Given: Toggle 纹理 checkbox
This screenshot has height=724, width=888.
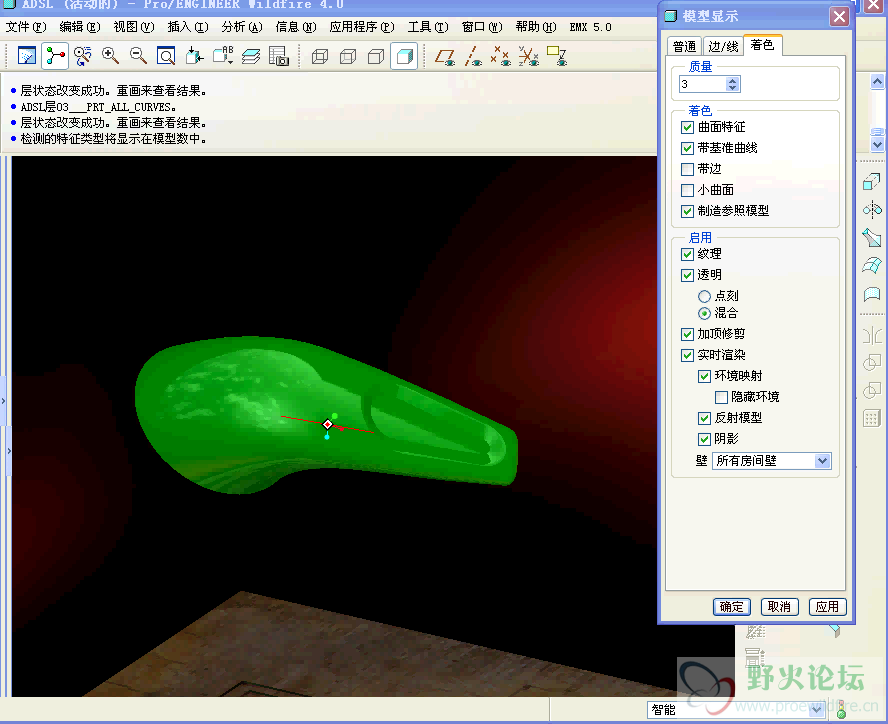Looking at the screenshot, I should tap(688, 254).
